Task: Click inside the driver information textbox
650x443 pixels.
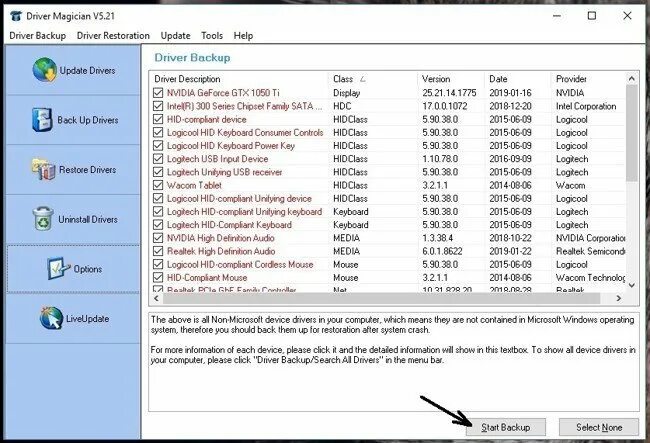Action: coord(393,362)
